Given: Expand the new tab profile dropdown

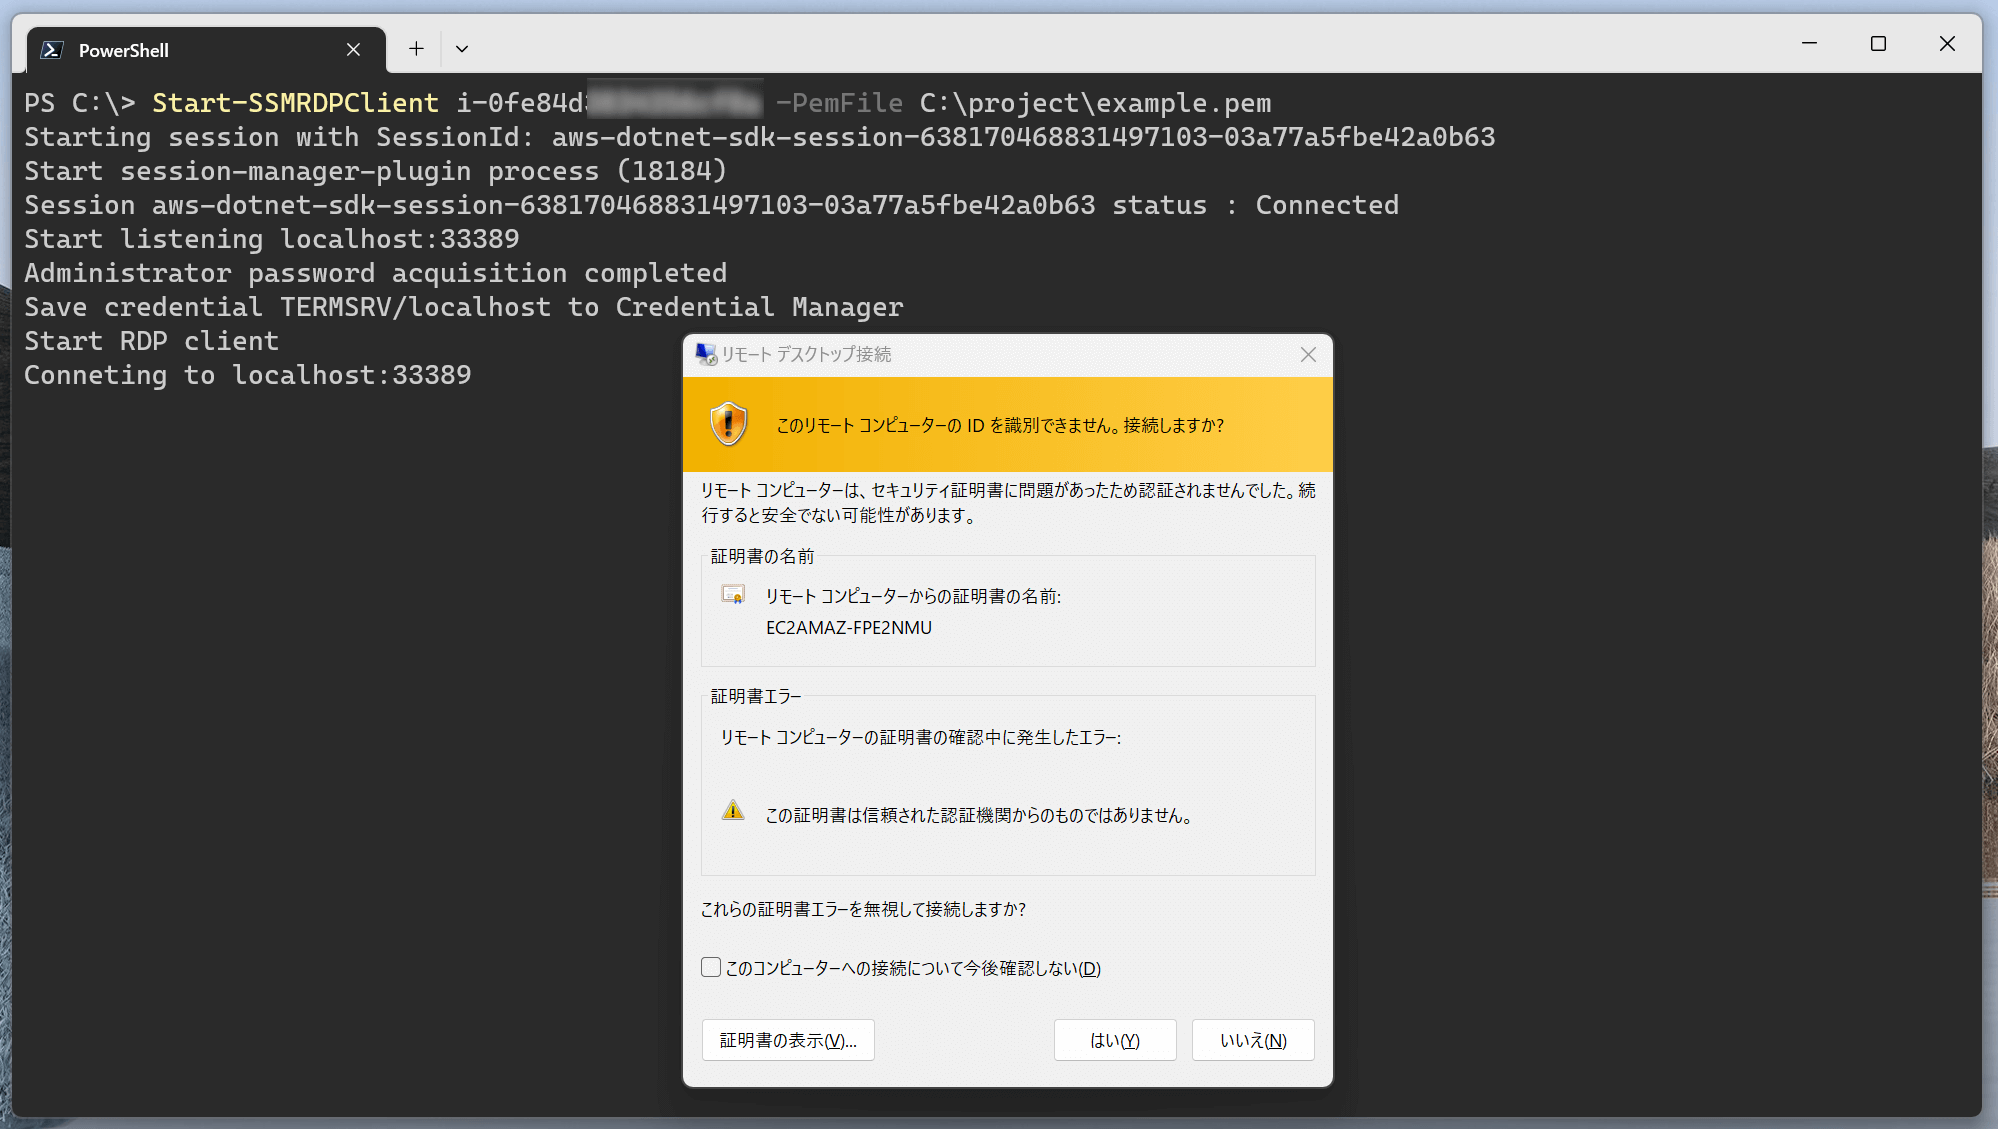Looking at the screenshot, I should click(x=462, y=49).
